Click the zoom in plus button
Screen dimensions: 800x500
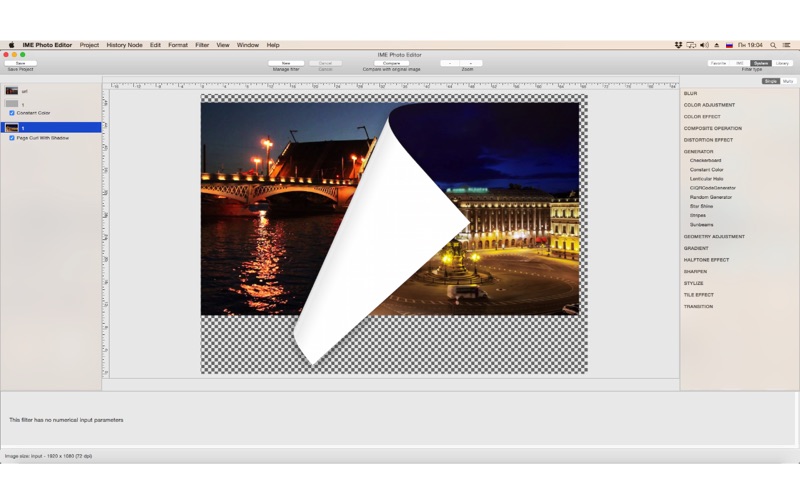coord(470,63)
